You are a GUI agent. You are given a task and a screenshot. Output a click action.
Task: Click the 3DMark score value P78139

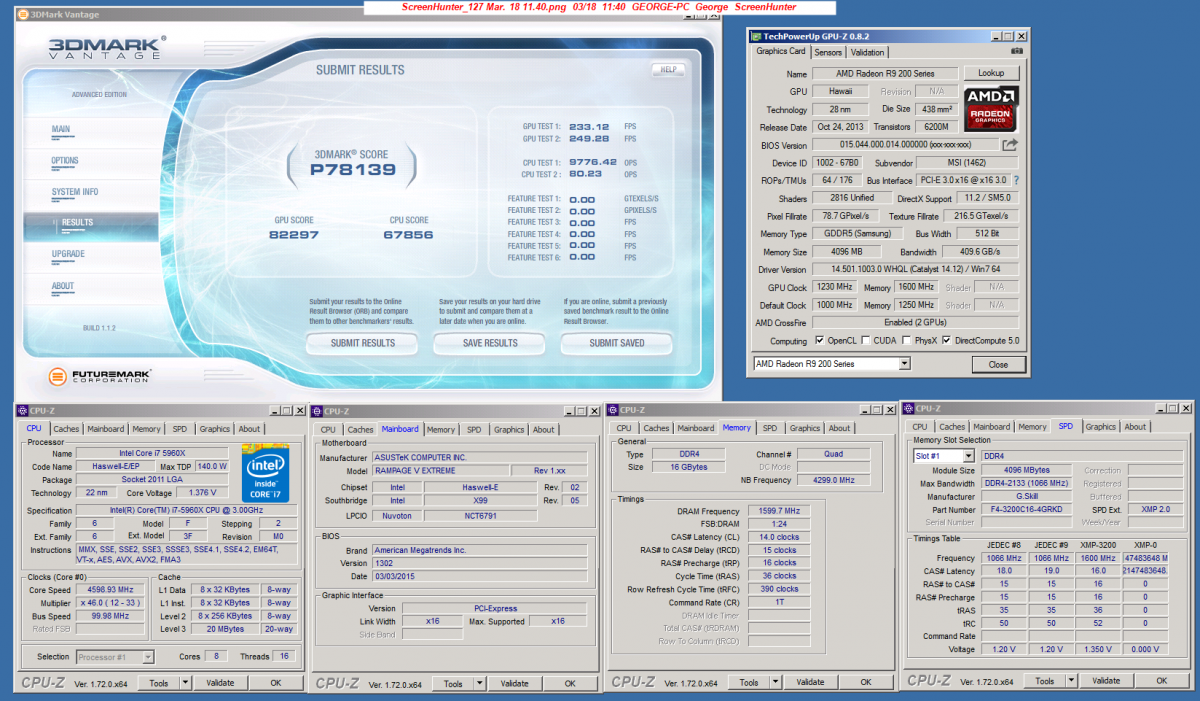(x=354, y=170)
